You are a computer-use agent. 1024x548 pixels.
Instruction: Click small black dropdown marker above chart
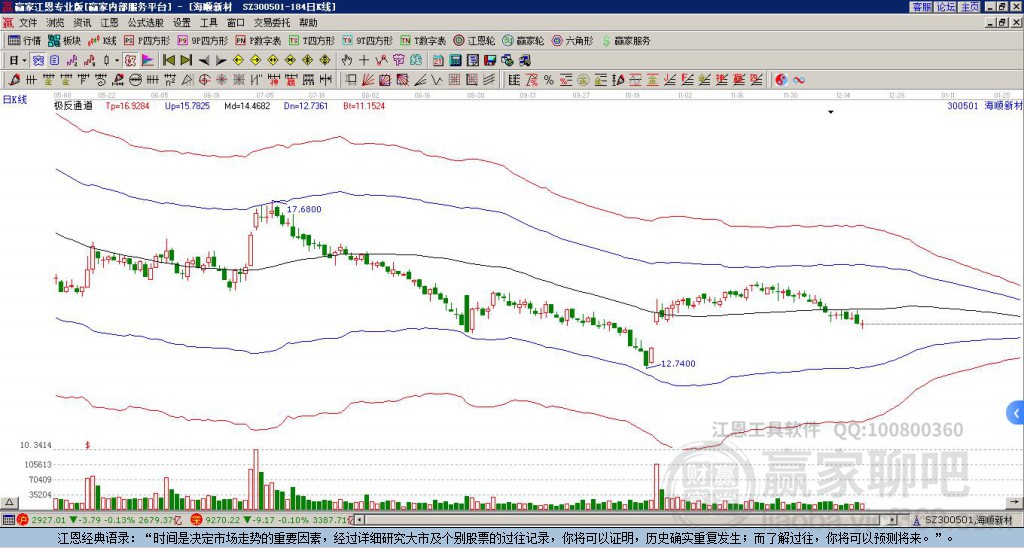pos(831,112)
